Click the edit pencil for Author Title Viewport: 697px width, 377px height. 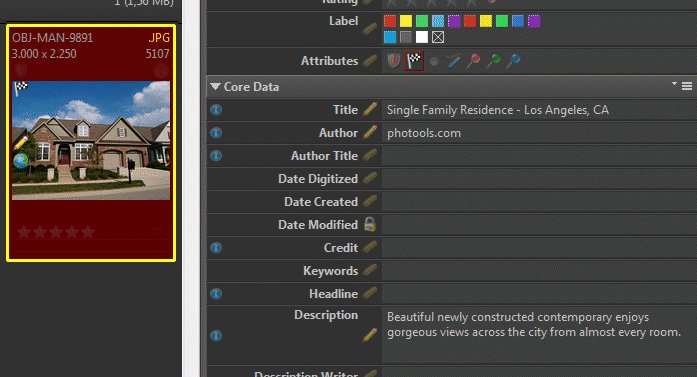click(x=370, y=155)
